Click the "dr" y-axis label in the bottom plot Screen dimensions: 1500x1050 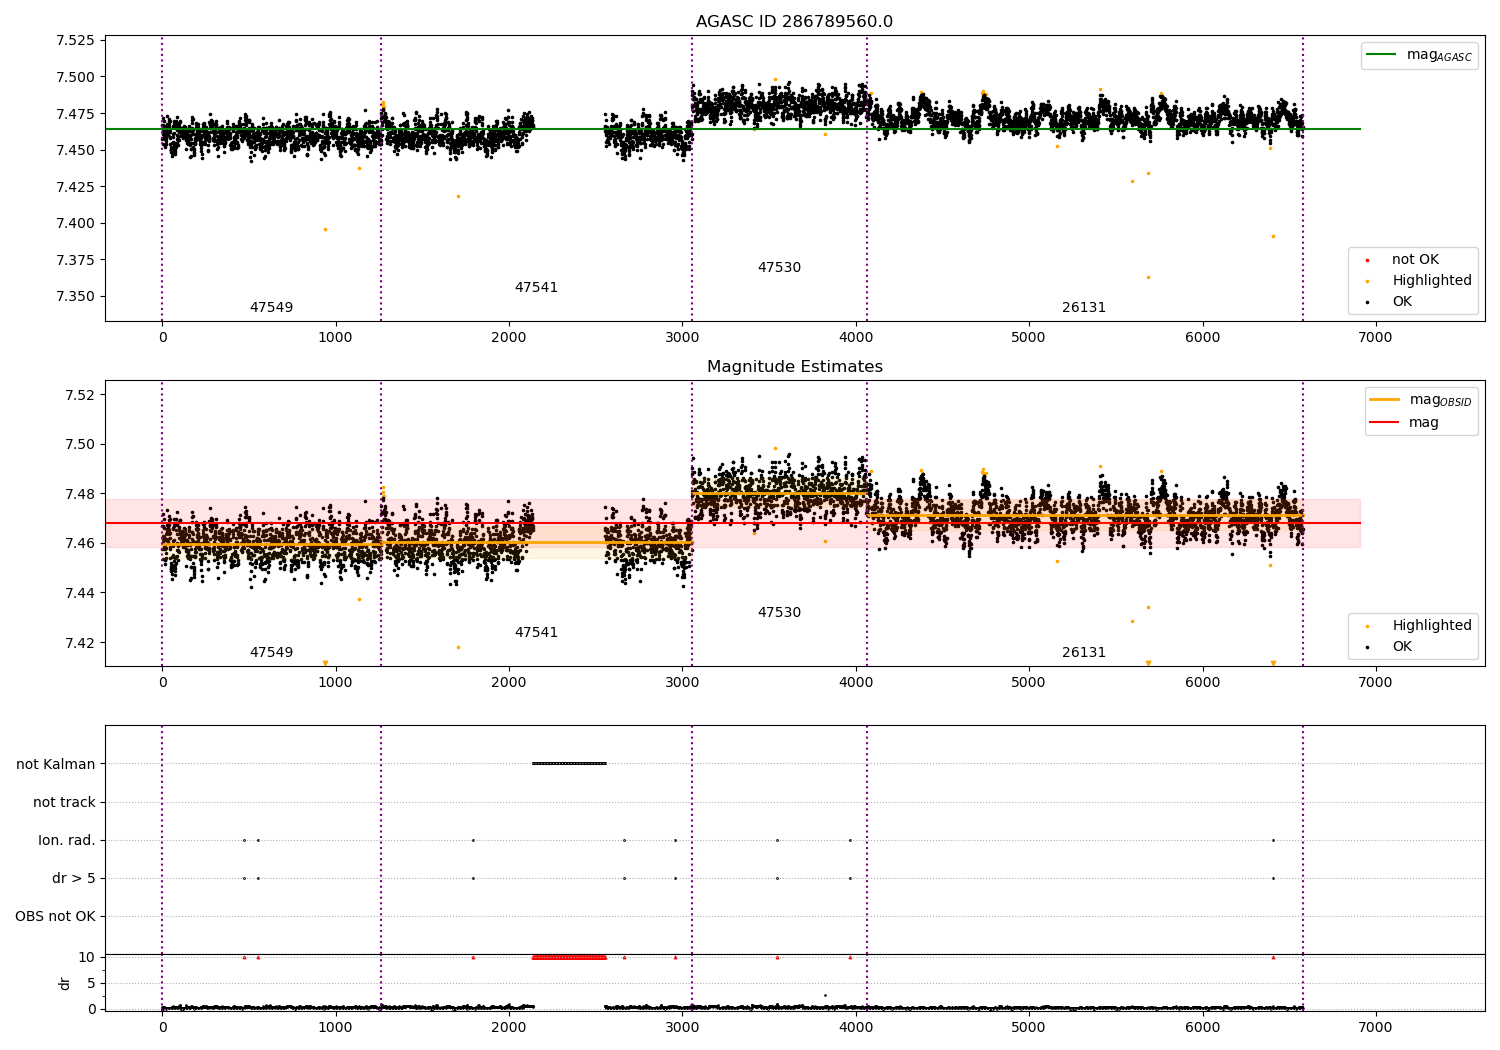pyautogui.click(x=65, y=983)
